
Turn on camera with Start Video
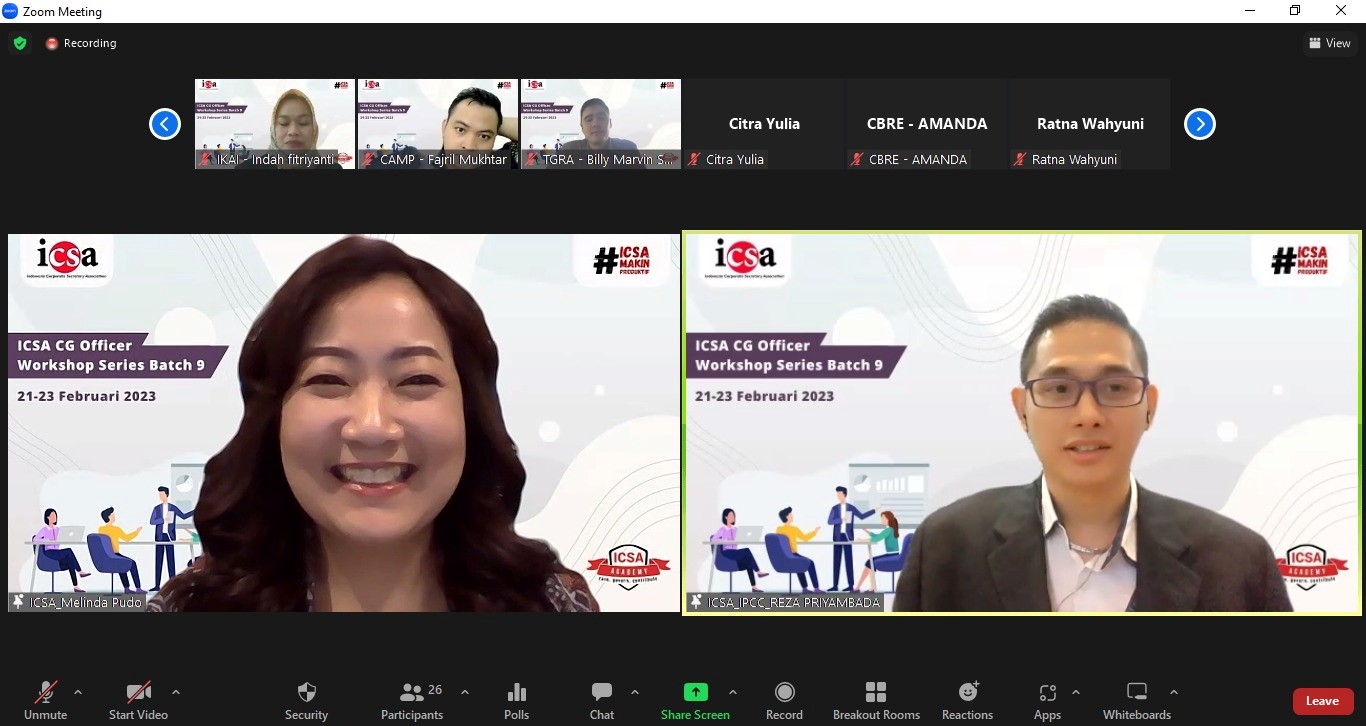[138, 700]
